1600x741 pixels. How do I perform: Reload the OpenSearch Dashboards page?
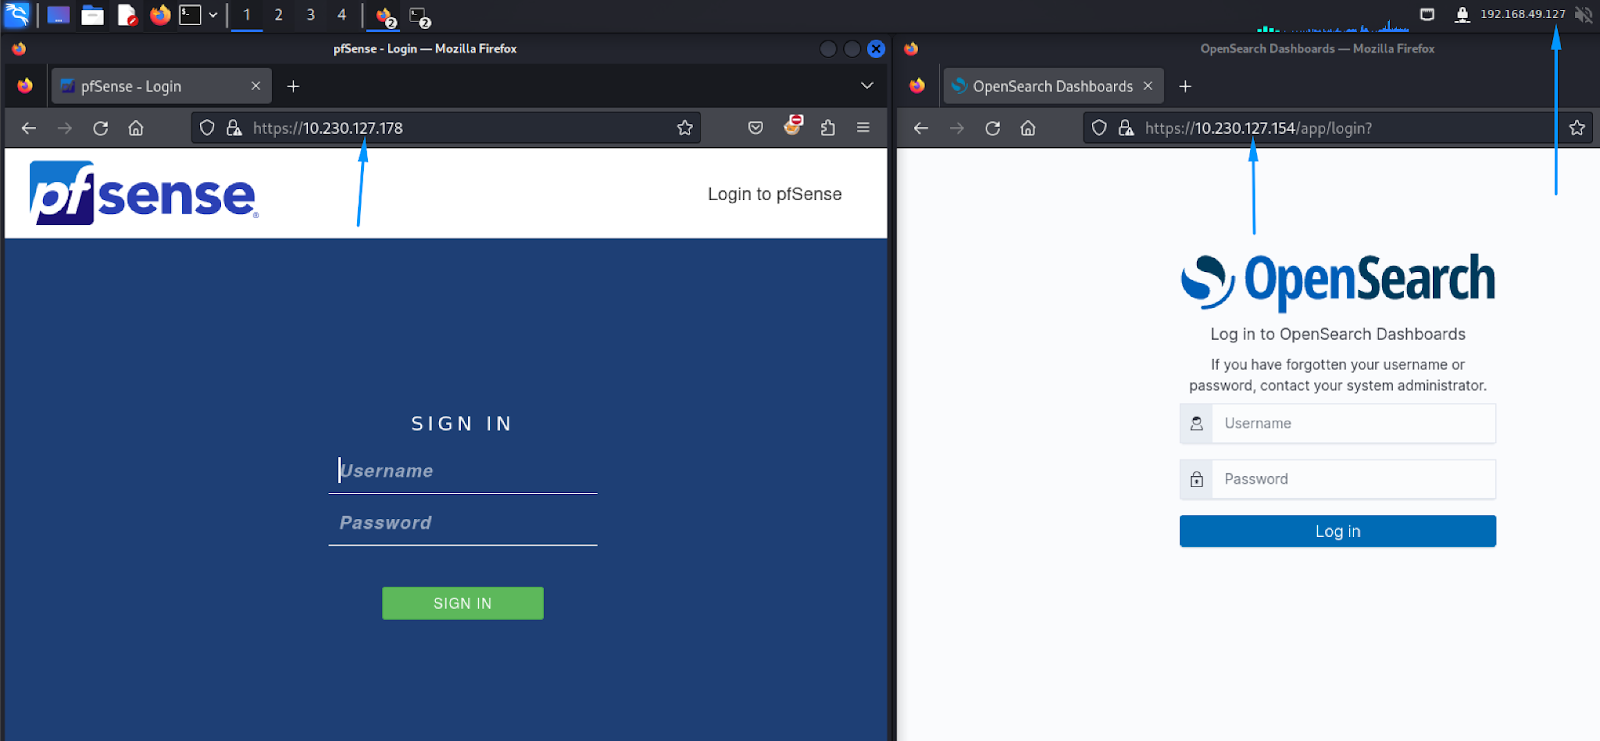(x=992, y=128)
